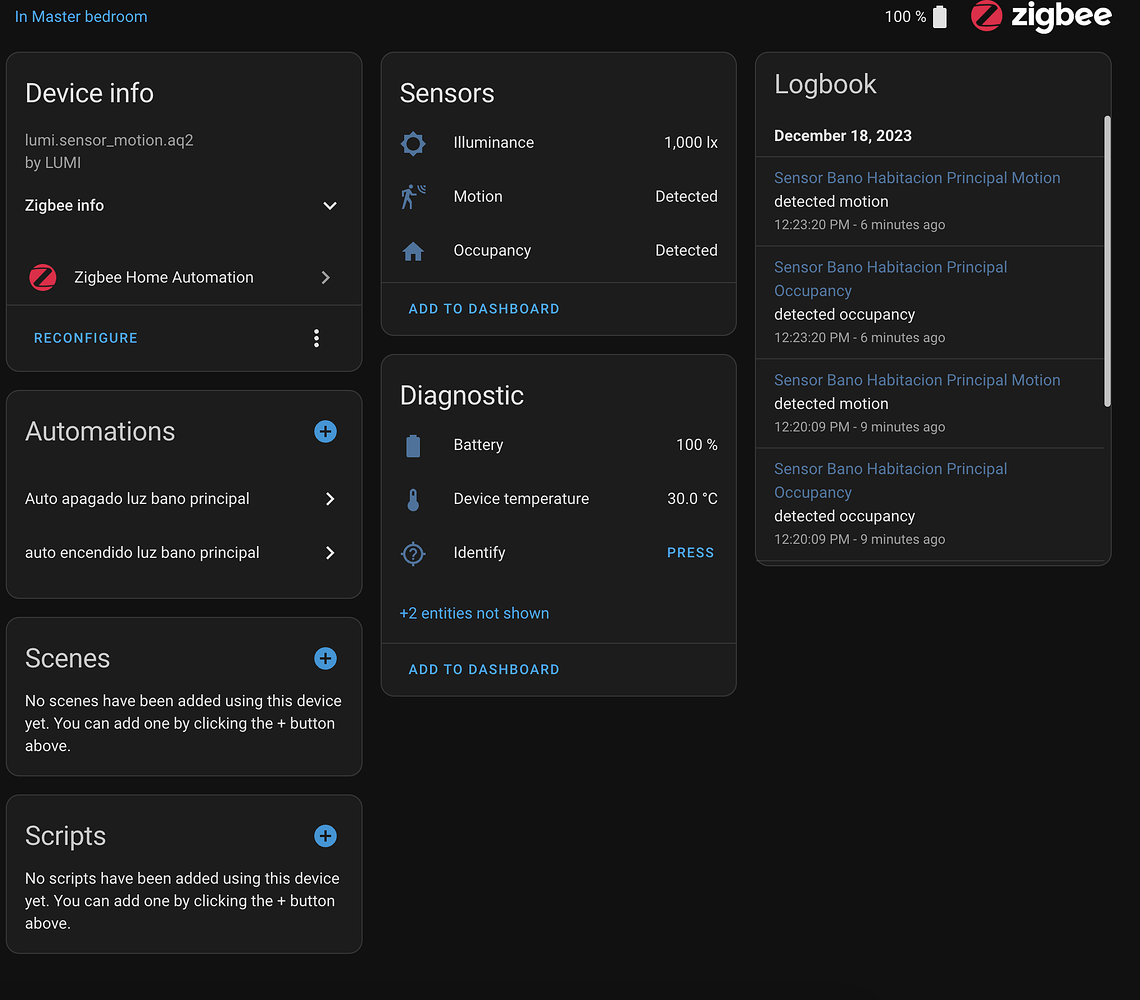This screenshot has height=1000, width=1140.
Task: Click the Illuminance value 1,000 lx
Action: 691,143
